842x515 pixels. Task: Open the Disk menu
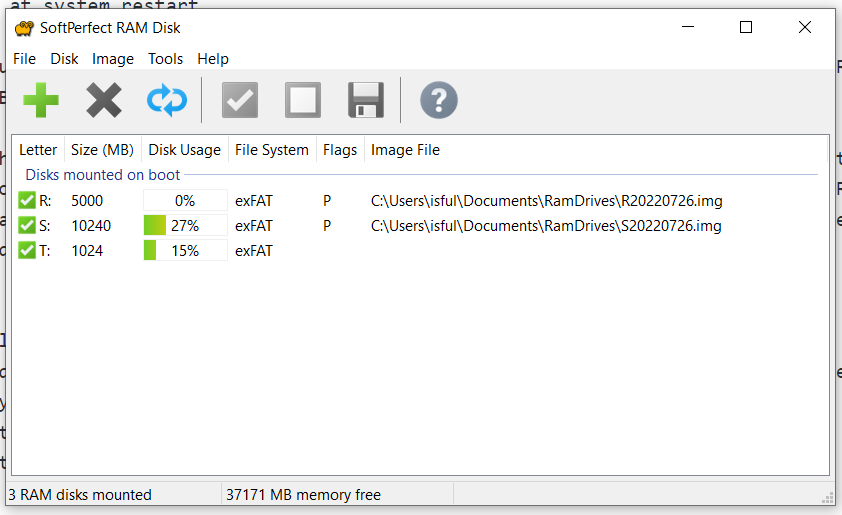64,59
